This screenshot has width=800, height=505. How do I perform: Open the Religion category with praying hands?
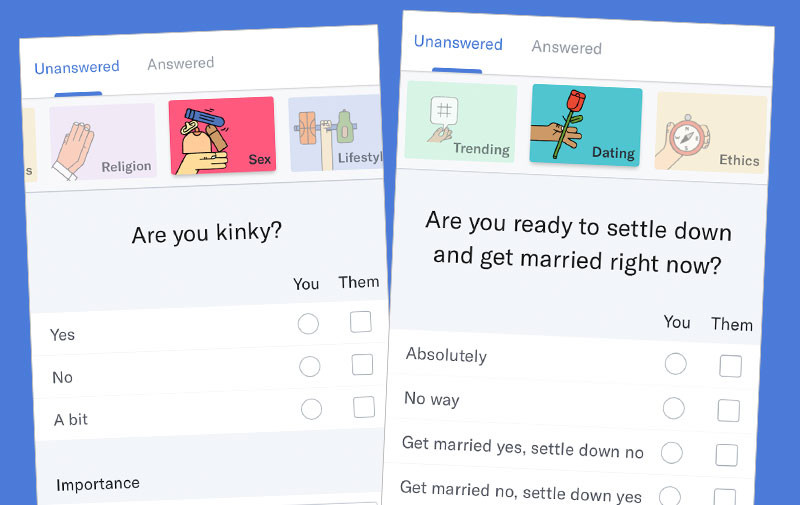[103, 142]
